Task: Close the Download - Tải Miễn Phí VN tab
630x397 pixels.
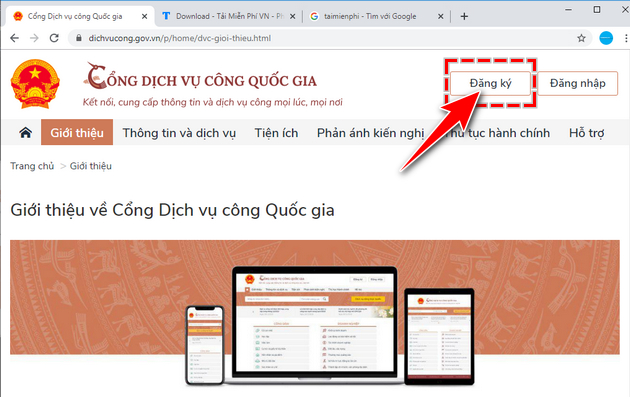Action: pos(292,16)
